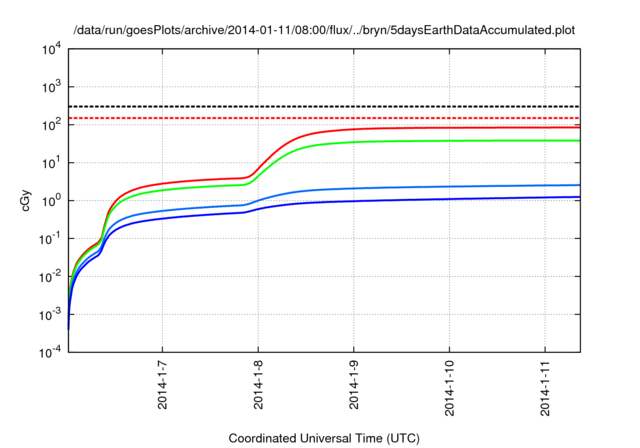The width and height of the screenshot is (640, 448).
Task: Click the 10^2 y-axis tick label
Action: tap(52, 124)
